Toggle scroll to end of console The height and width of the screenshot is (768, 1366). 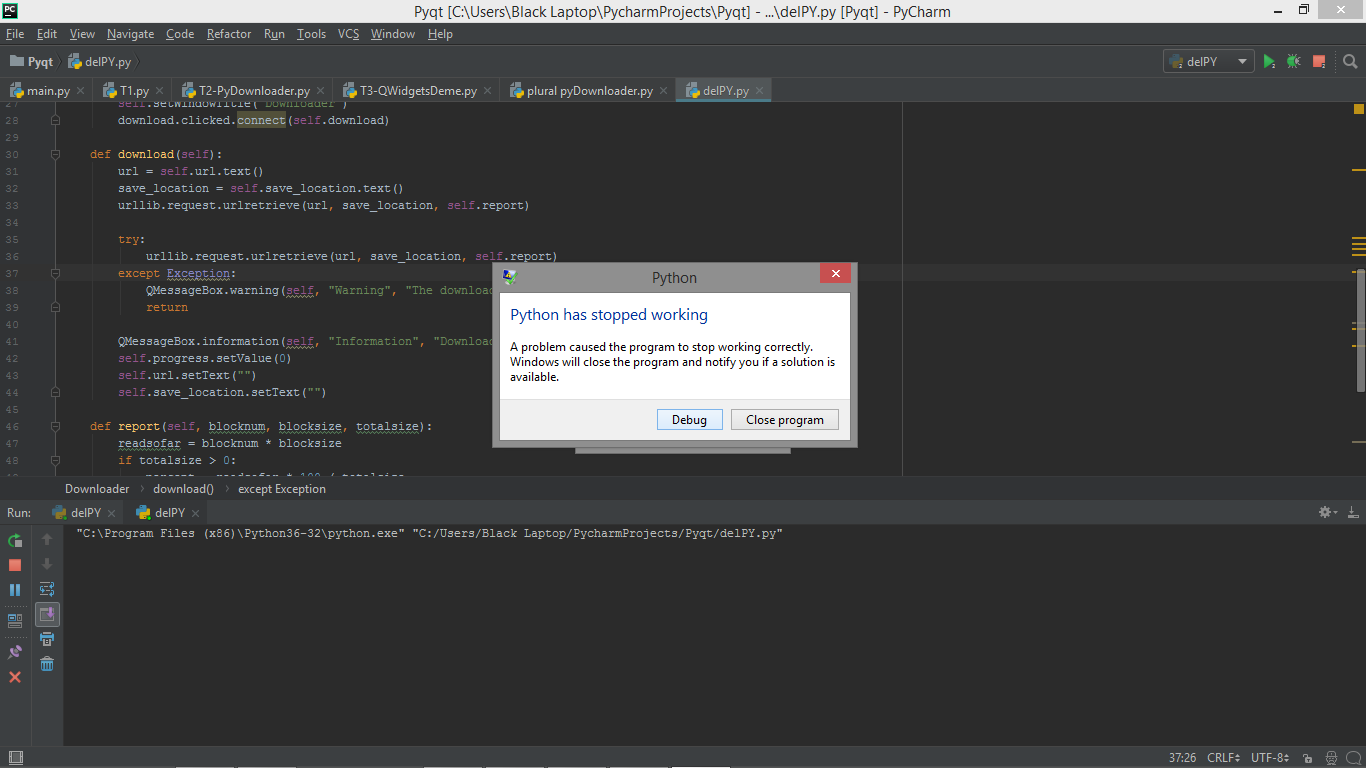coord(47,614)
